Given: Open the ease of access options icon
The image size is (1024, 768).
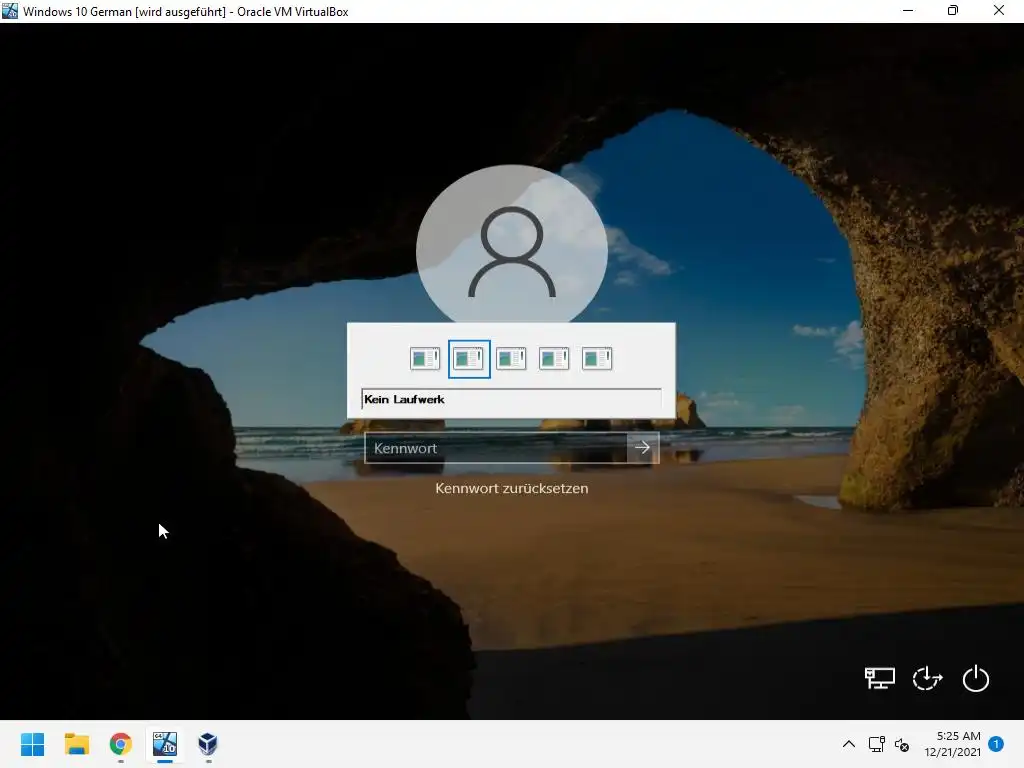Looking at the screenshot, I should point(927,679).
